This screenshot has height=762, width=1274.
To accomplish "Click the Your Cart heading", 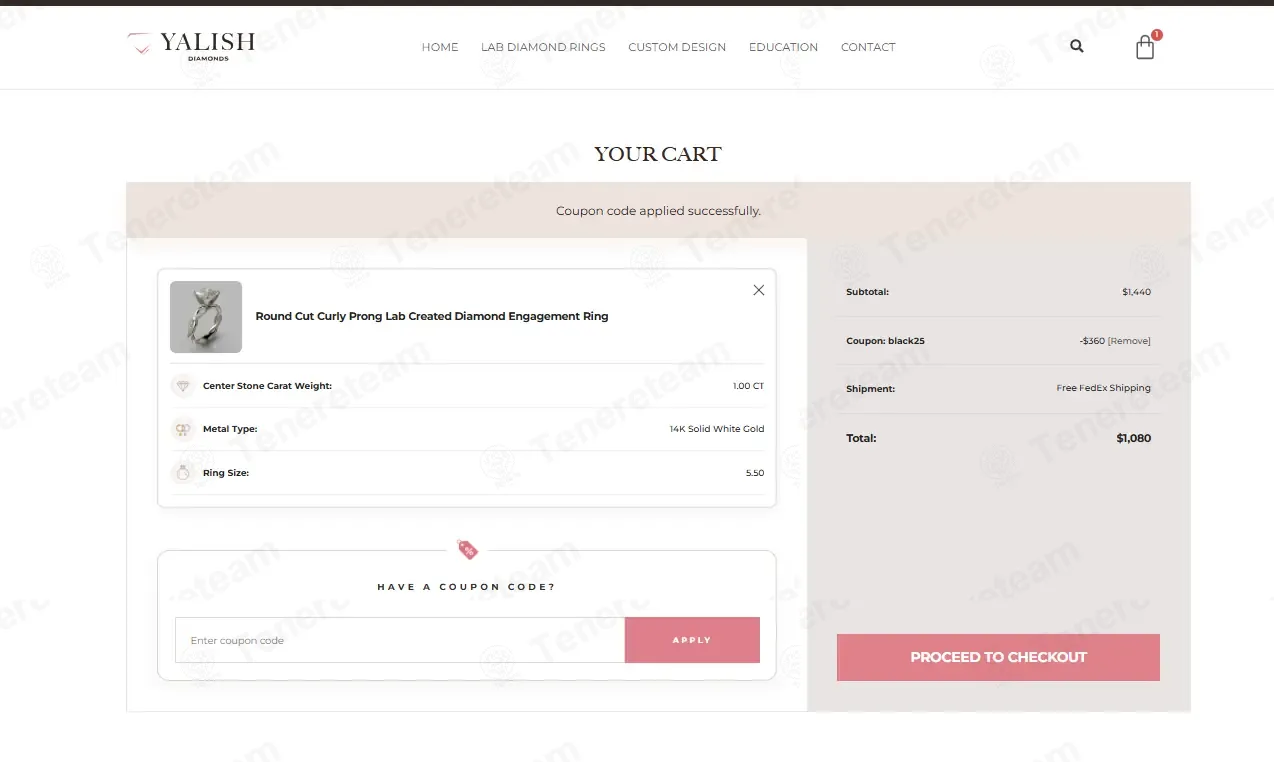I will coord(658,154).
